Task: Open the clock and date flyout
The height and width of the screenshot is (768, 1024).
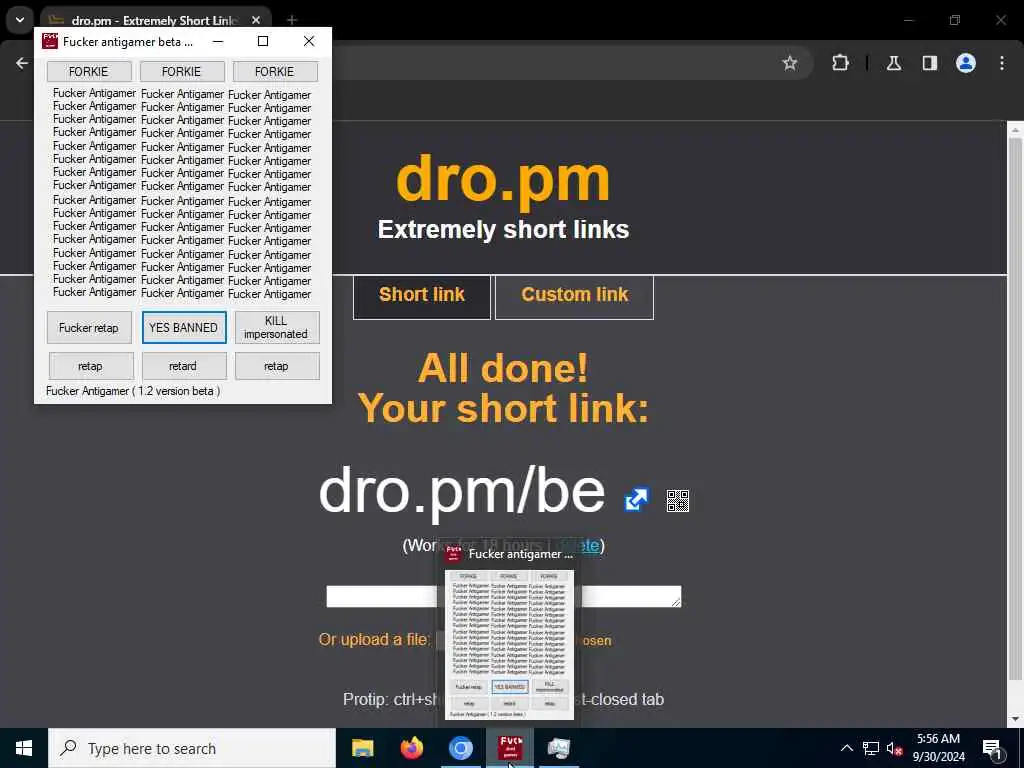Action: pyautogui.click(x=938, y=748)
